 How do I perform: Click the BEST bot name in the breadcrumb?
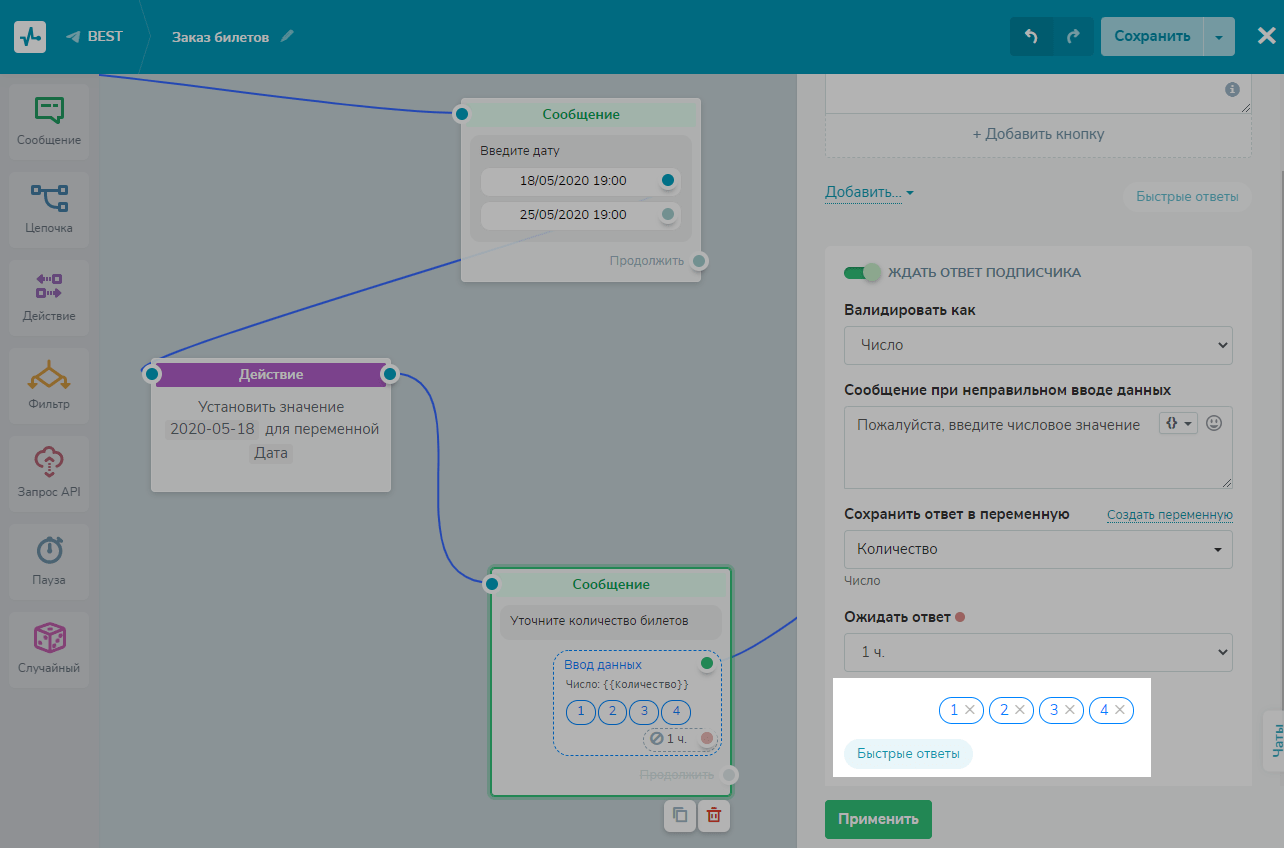(x=105, y=36)
